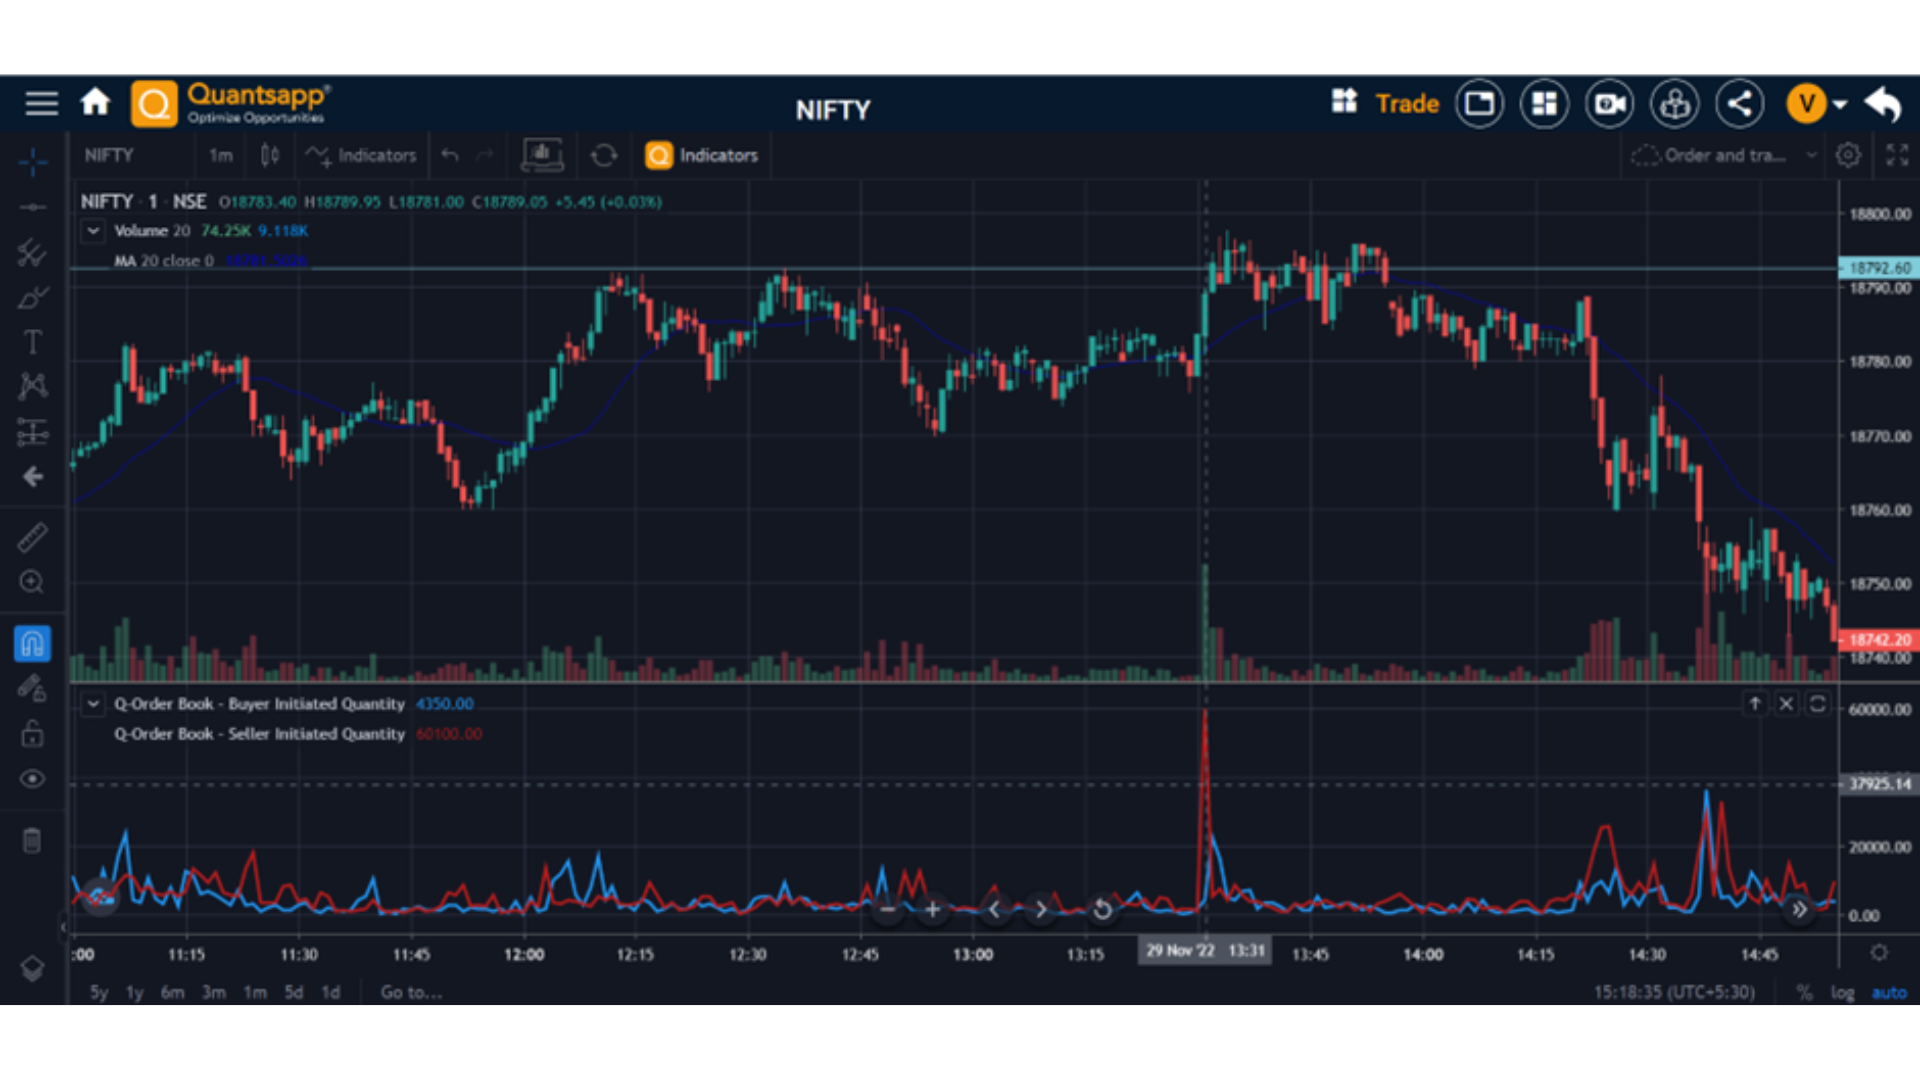The image size is (1920, 1080).
Task: Toggle the magnet mode tool
Action: (x=32, y=643)
